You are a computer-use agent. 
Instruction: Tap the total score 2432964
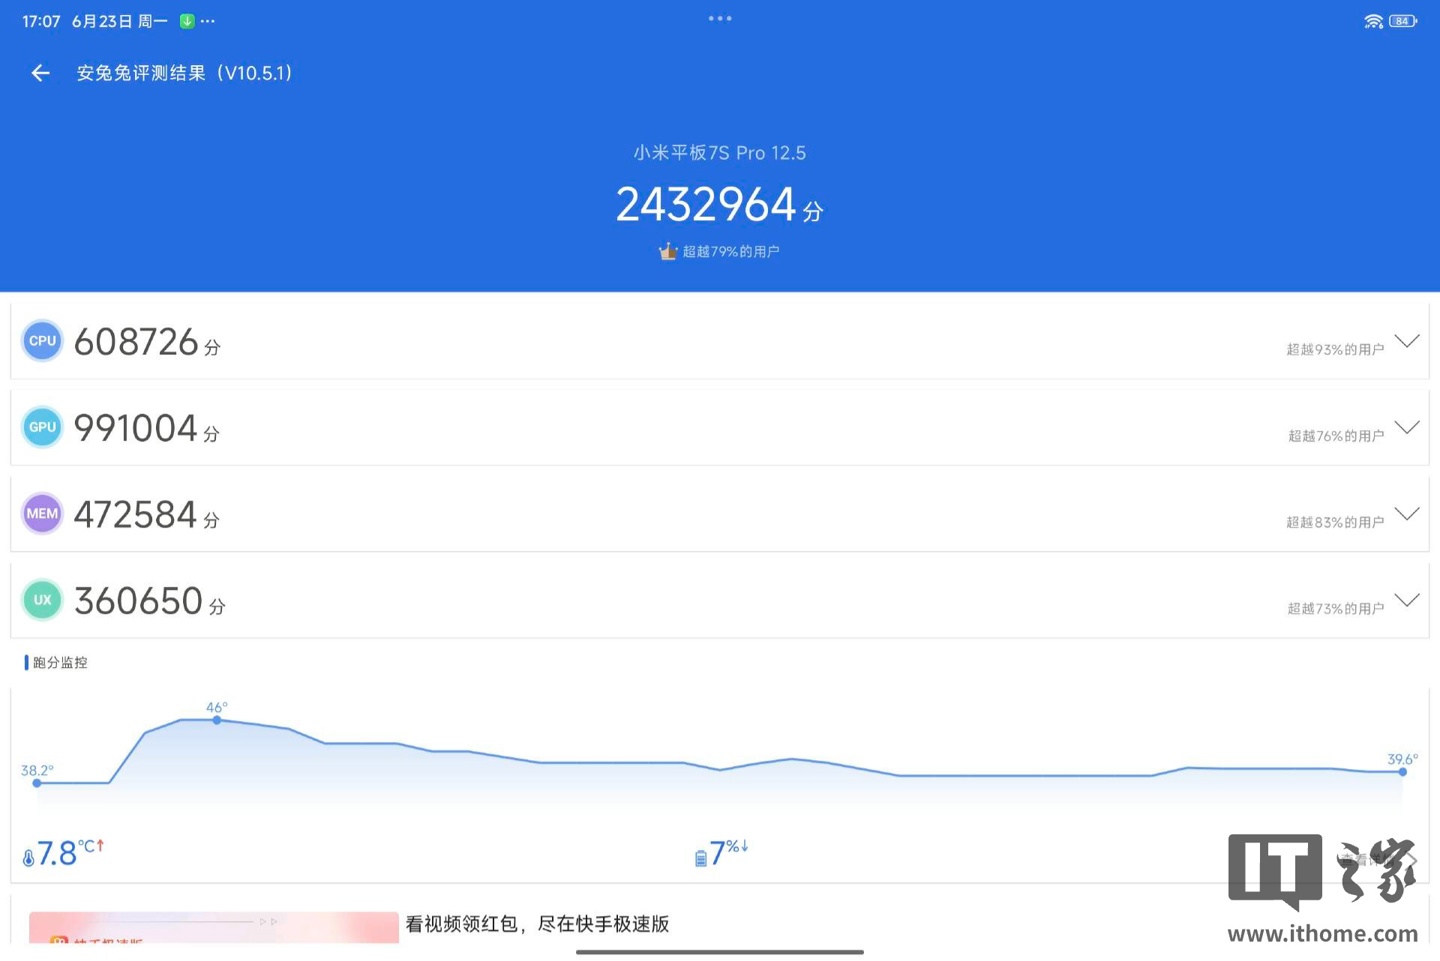tap(706, 205)
